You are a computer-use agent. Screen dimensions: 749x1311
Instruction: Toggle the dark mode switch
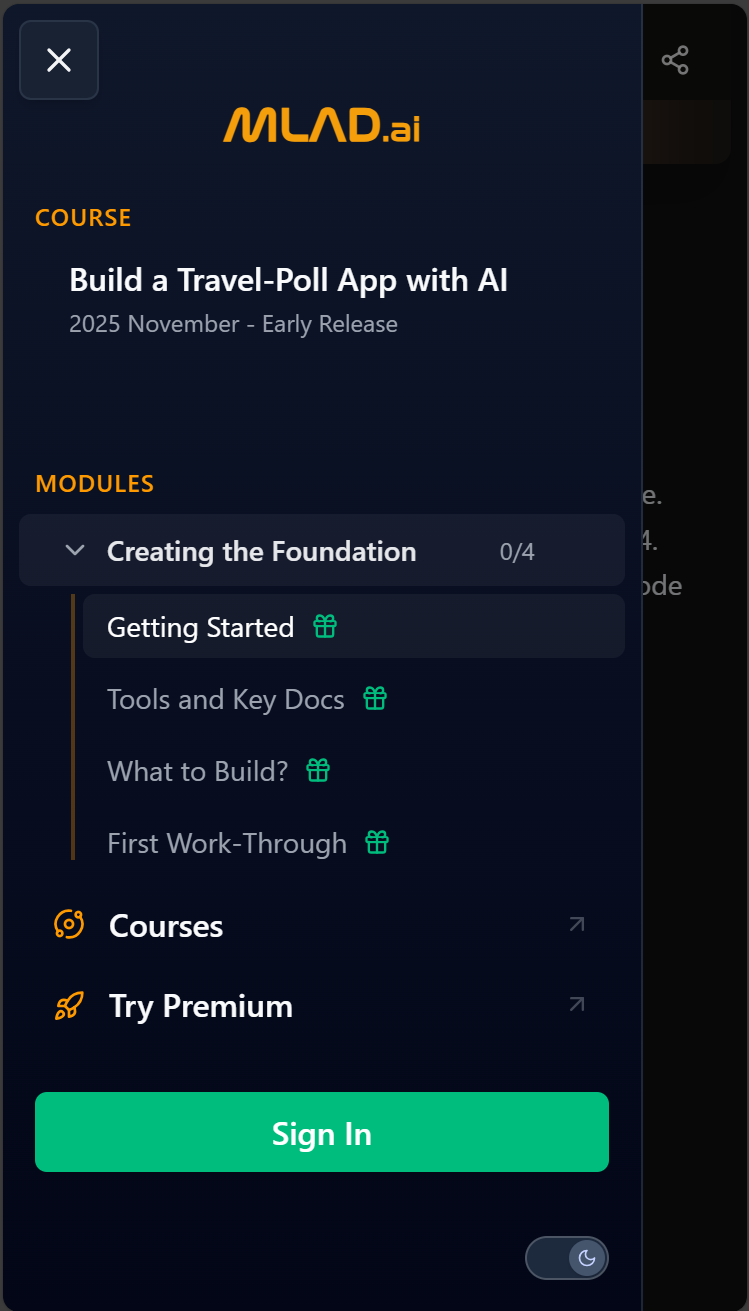pos(567,1258)
